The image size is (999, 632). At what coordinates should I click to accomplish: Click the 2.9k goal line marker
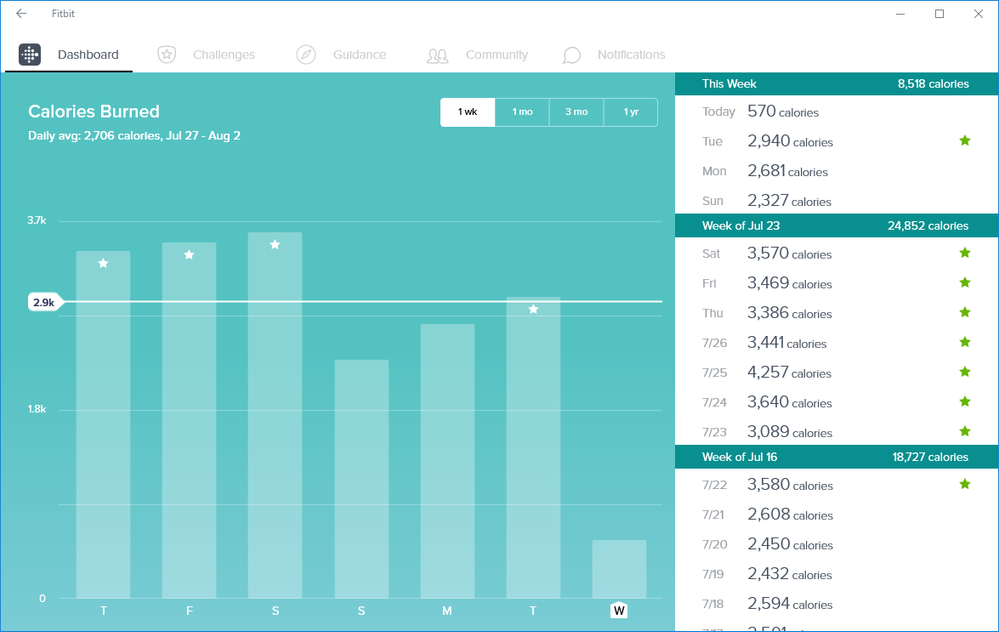[x=45, y=302]
